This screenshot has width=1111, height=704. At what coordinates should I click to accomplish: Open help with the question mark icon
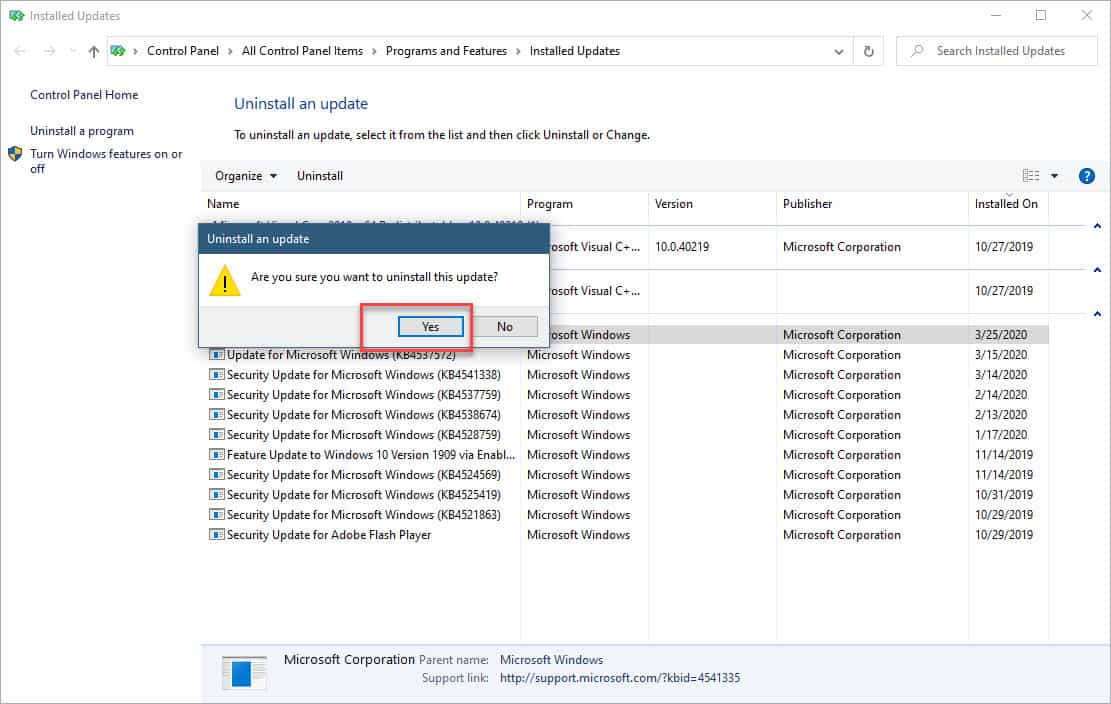tap(1086, 176)
